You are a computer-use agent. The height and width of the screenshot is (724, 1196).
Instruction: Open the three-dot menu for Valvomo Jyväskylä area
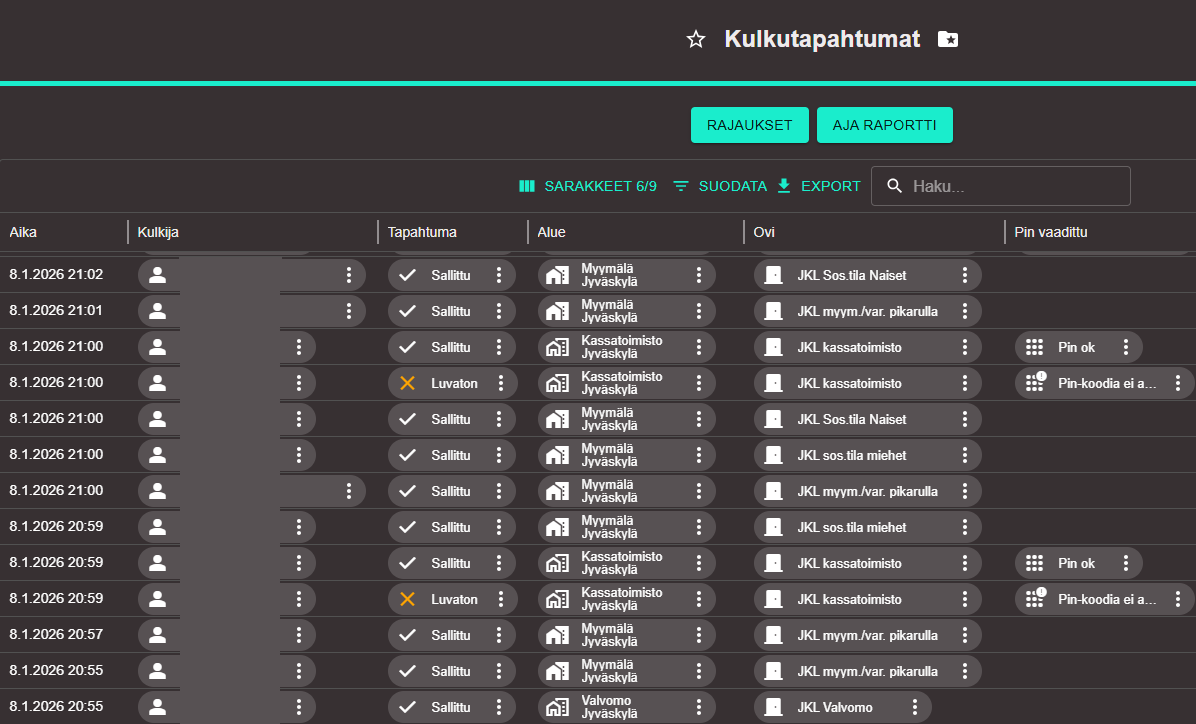click(x=698, y=708)
